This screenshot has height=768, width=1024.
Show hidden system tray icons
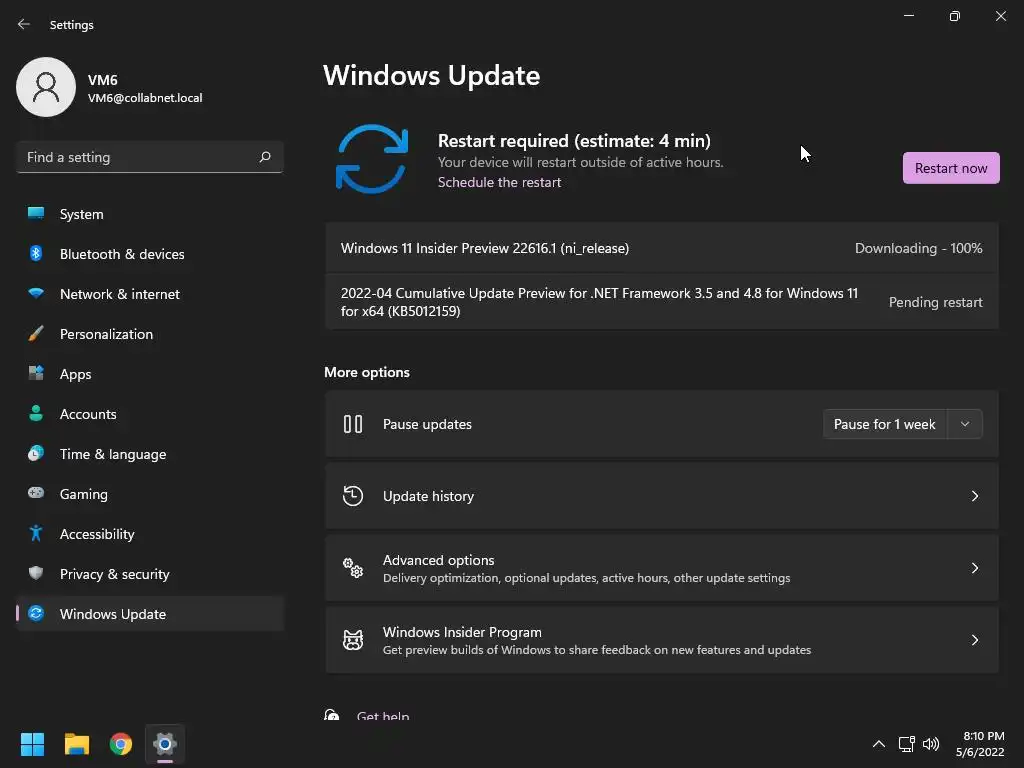pos(878,744)
